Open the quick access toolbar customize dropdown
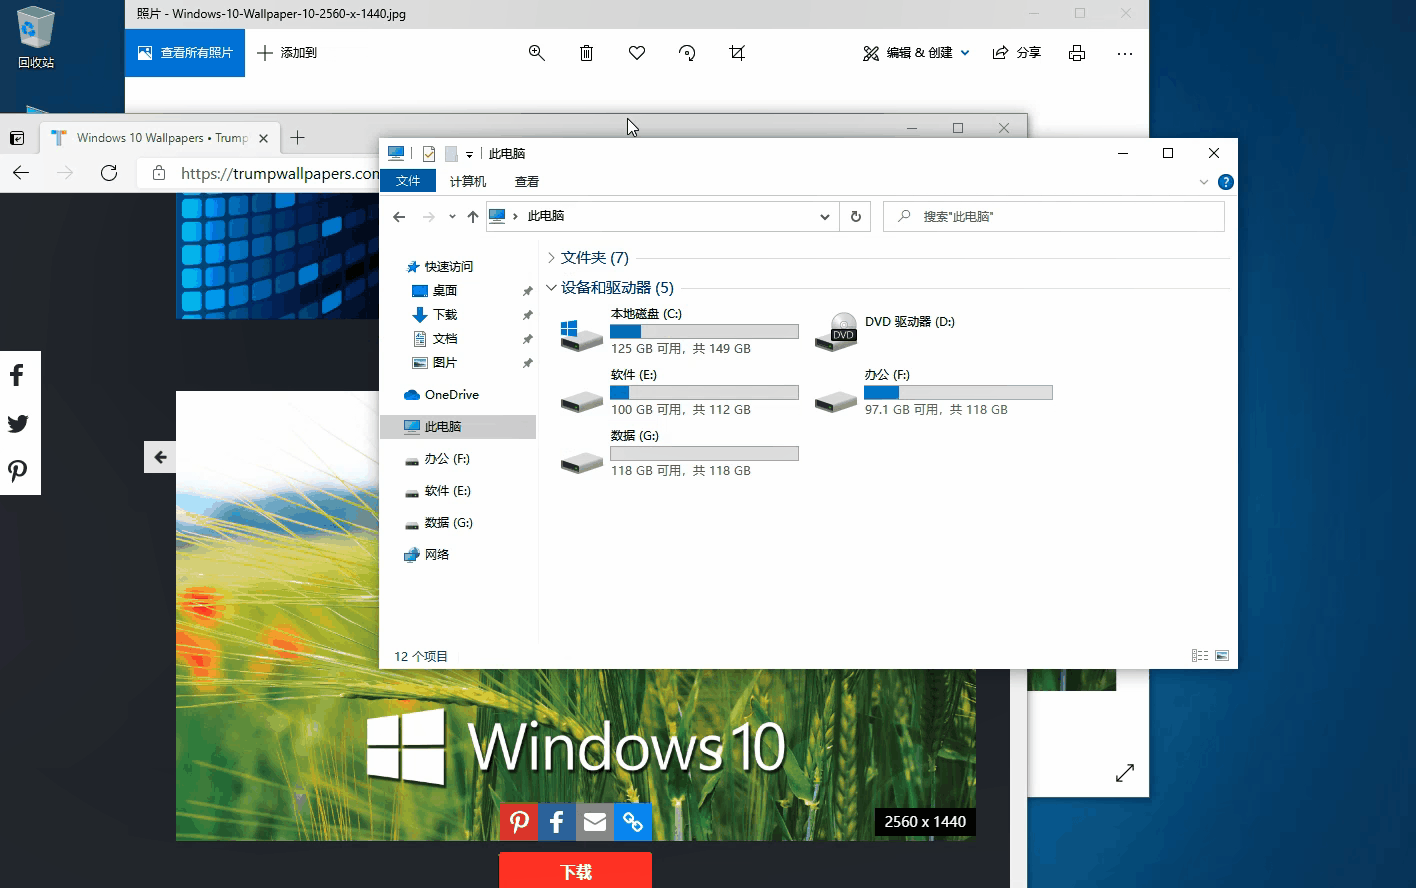The height and width of the screenshot is (888, 1416). tap(469, 154)
